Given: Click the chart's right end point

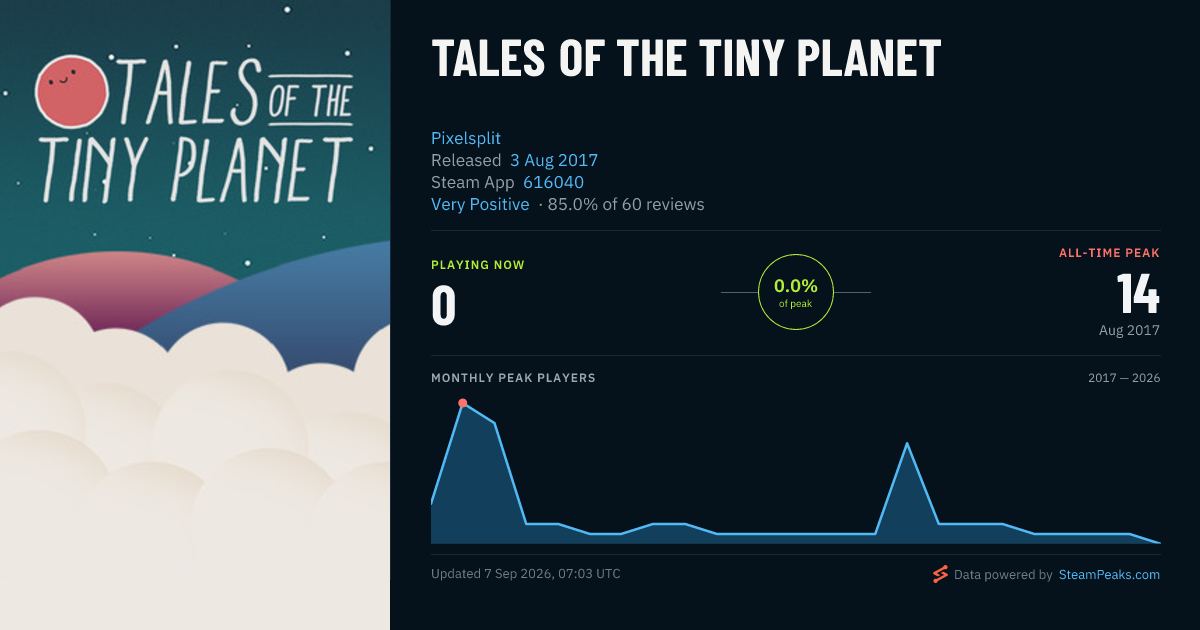Looking at the screenshot, I should 1159,542.
